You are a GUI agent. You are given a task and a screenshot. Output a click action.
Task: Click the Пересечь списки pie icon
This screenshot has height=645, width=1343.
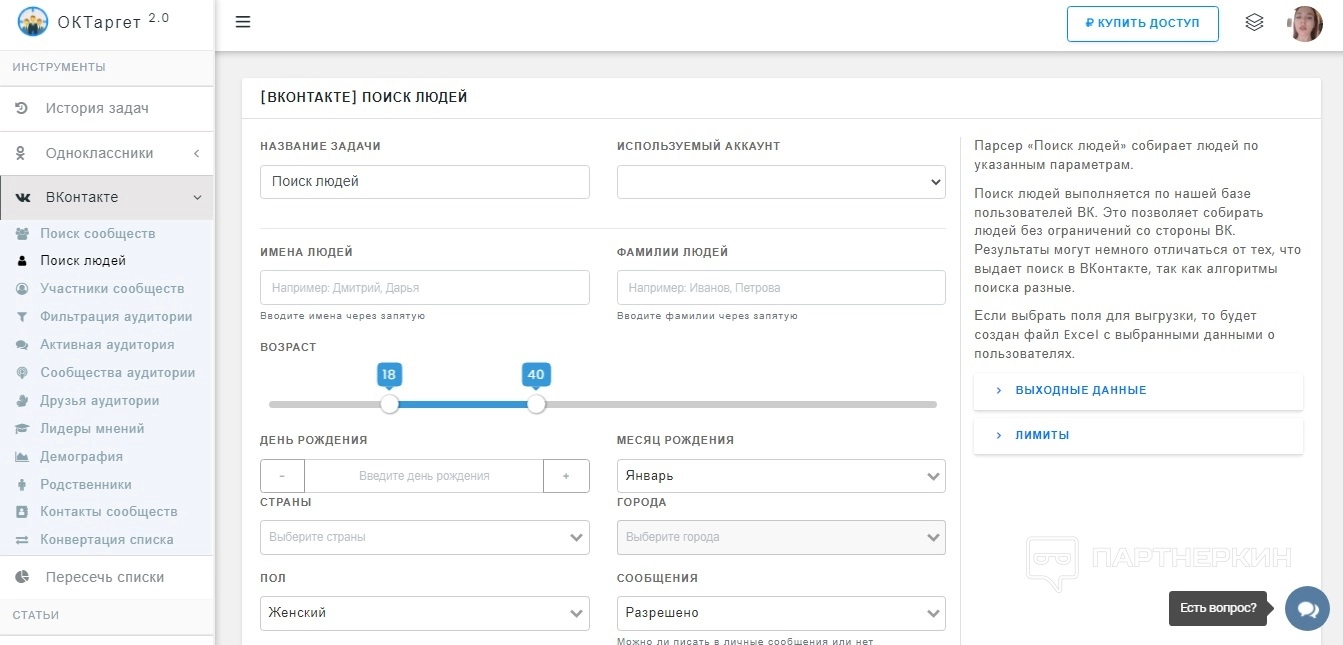click(22, 577)
